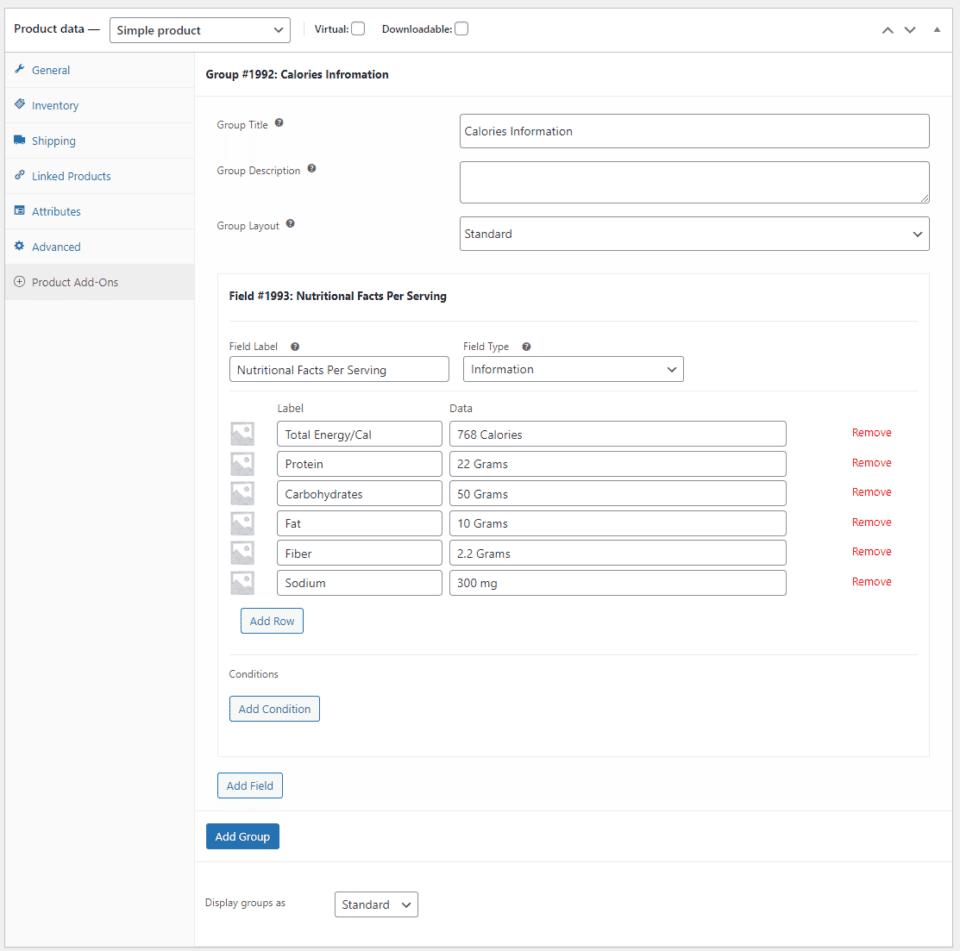Enable the Virtual checkbox

pos(356,29)
